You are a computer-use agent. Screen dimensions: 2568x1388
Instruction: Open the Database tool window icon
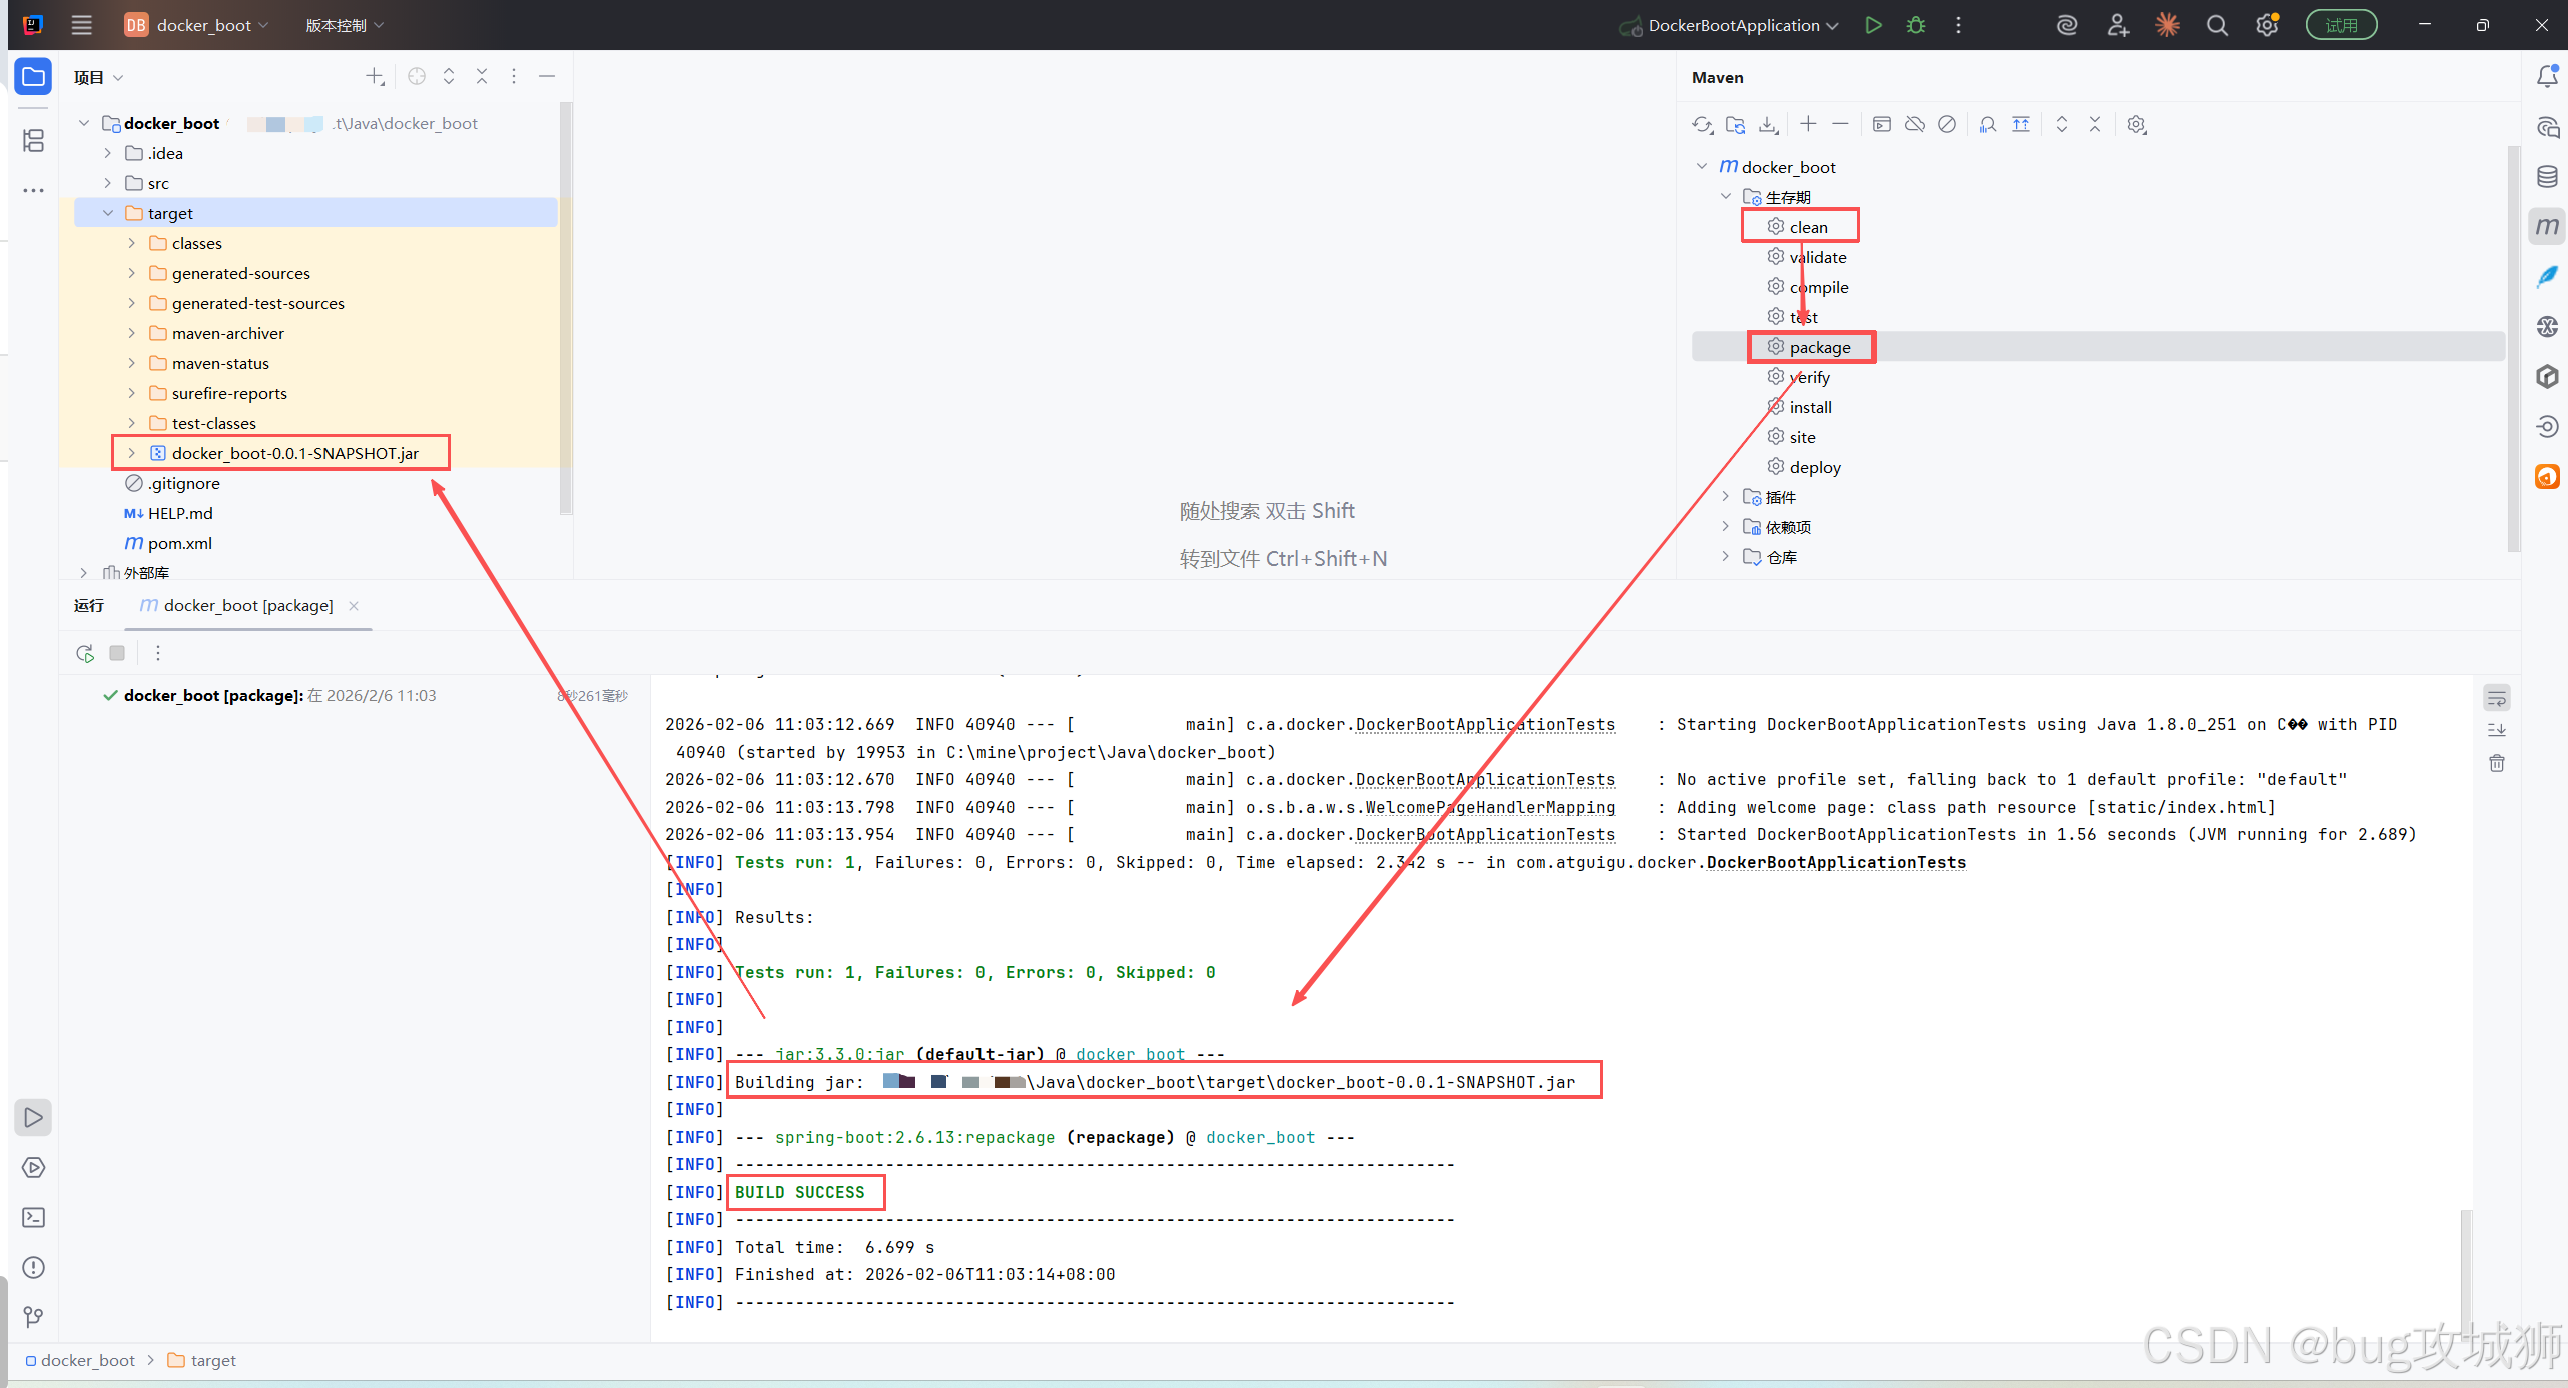pos(2546,177)
